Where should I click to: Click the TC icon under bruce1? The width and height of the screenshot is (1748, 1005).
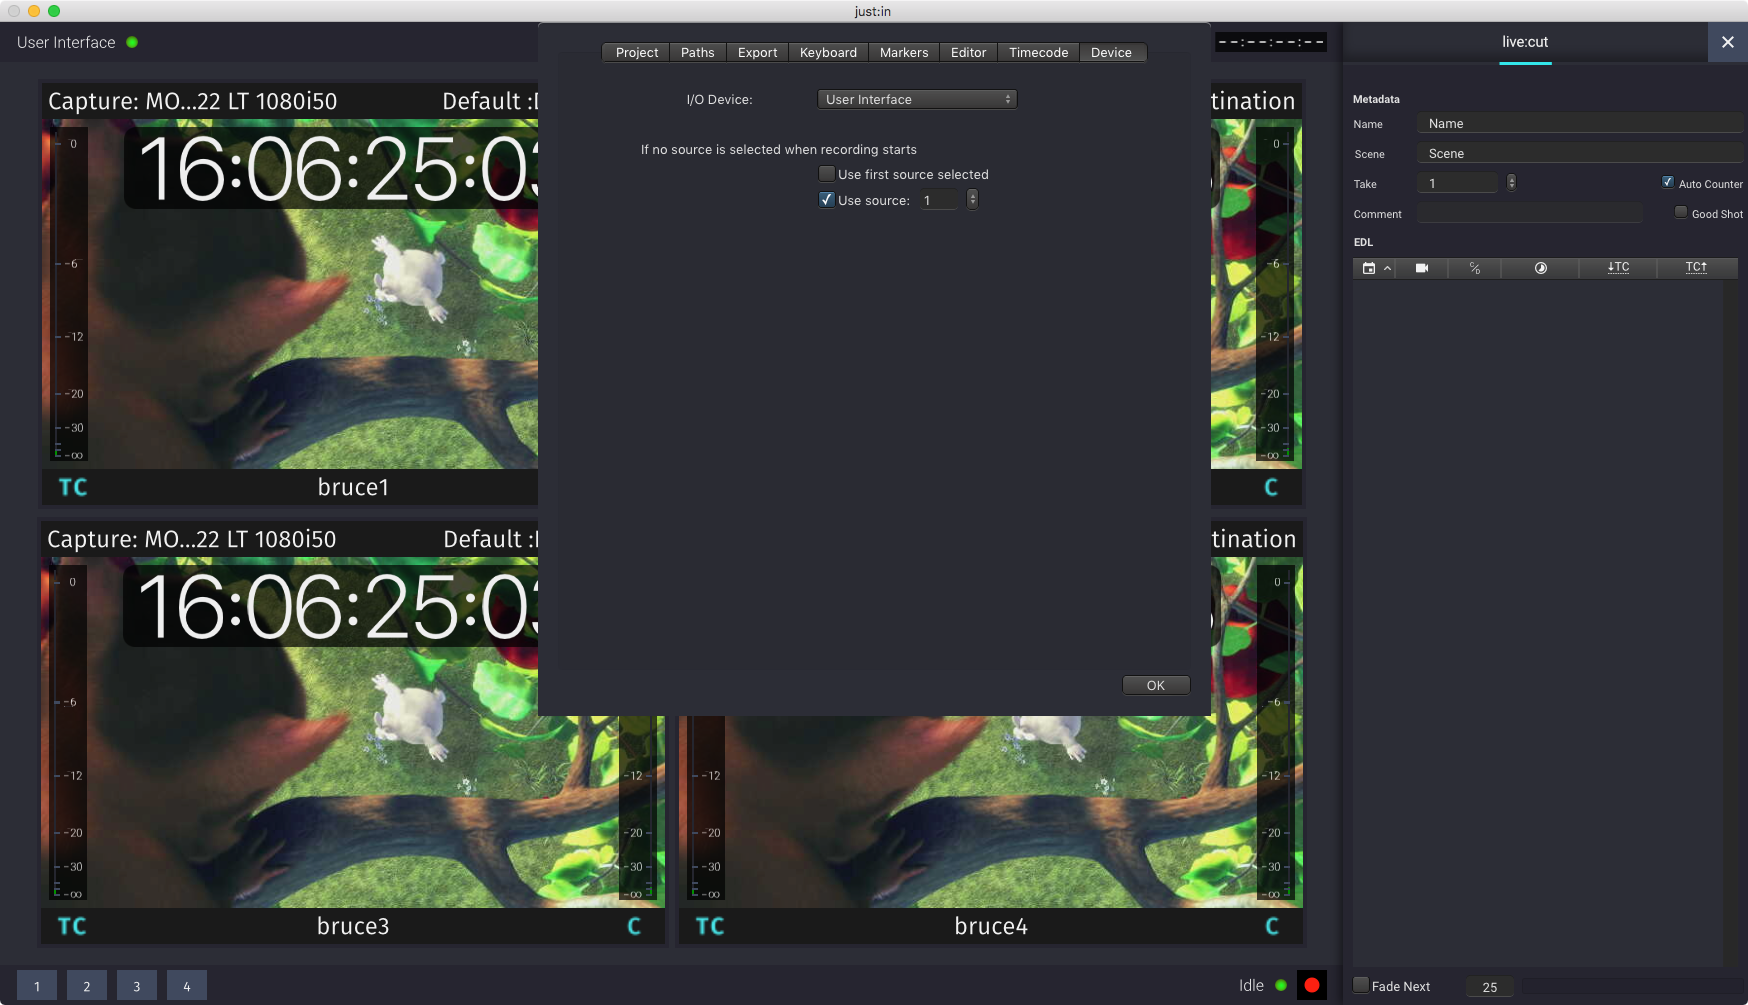(73, 487)
